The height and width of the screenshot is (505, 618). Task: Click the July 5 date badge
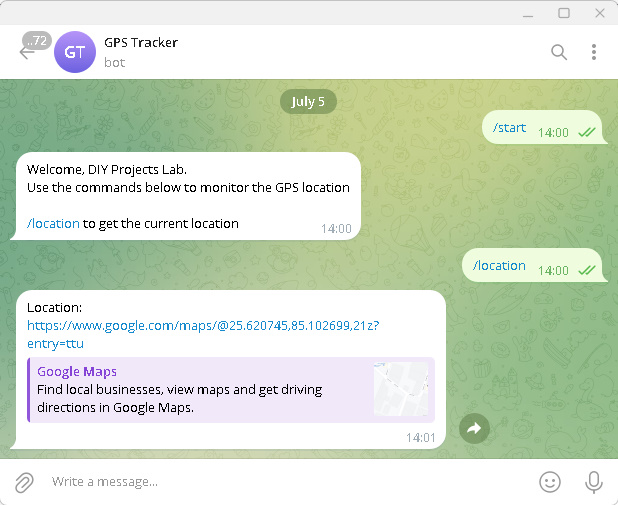(x=308, y=102)
